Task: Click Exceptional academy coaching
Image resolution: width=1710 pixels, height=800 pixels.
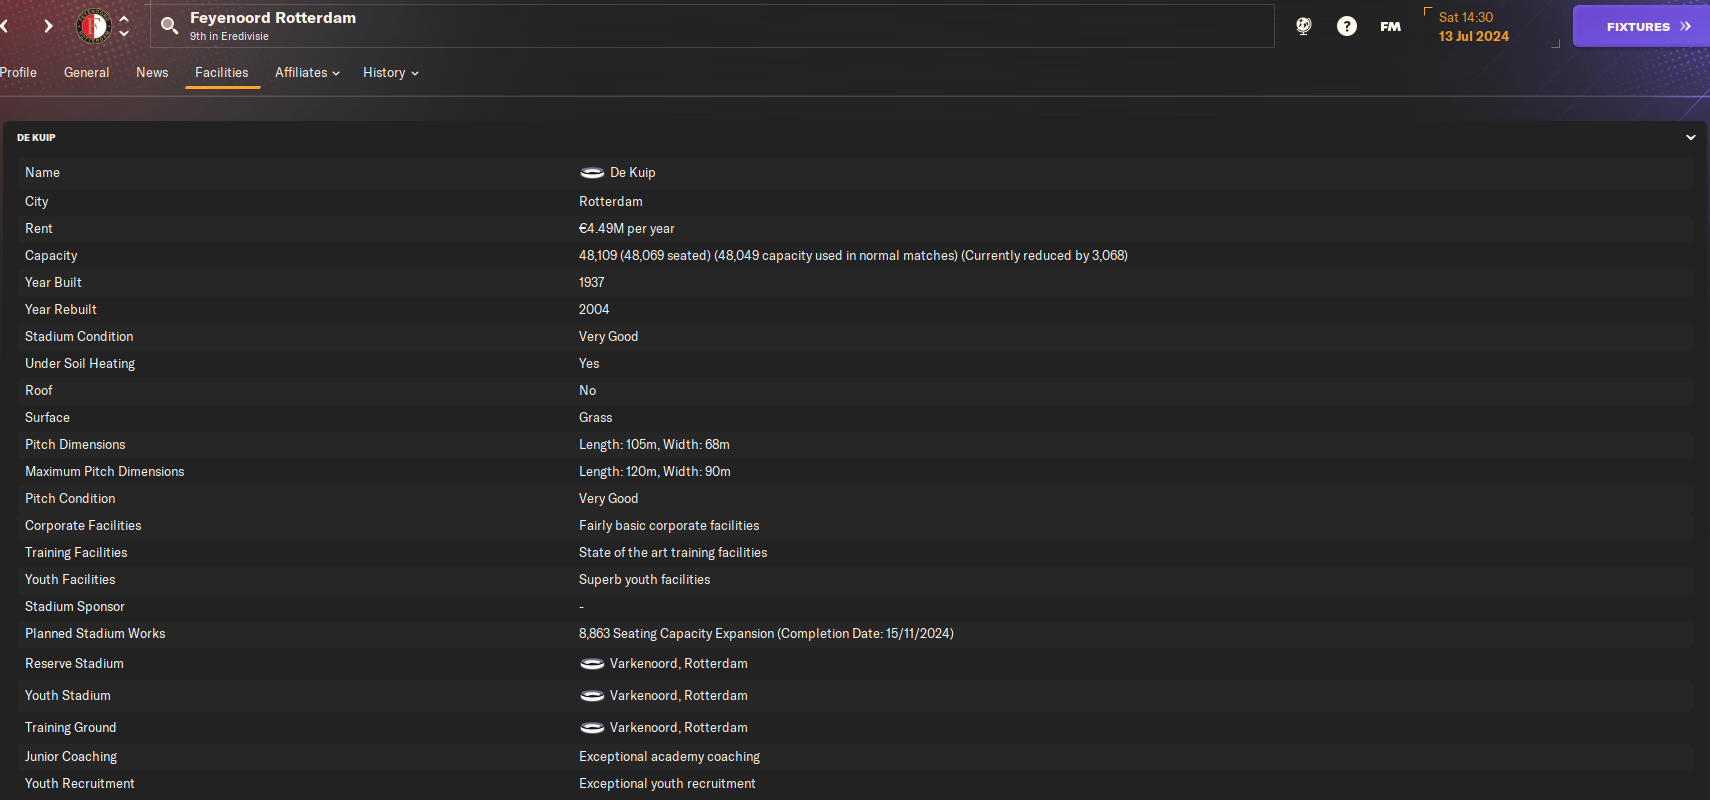Action: pos(669,757)
